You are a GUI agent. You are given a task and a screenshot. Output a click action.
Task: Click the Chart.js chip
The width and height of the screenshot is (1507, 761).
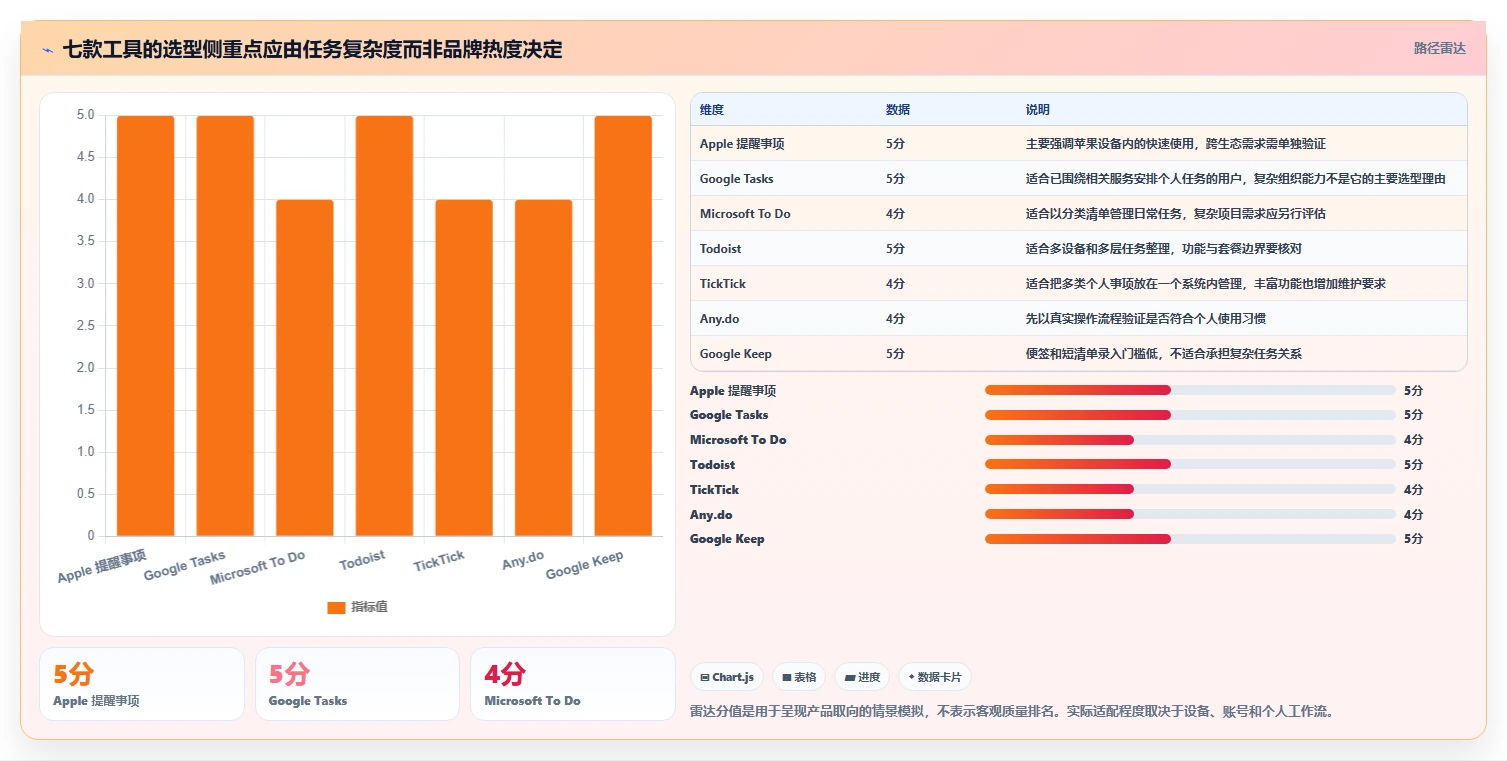(x=727, y=677)
